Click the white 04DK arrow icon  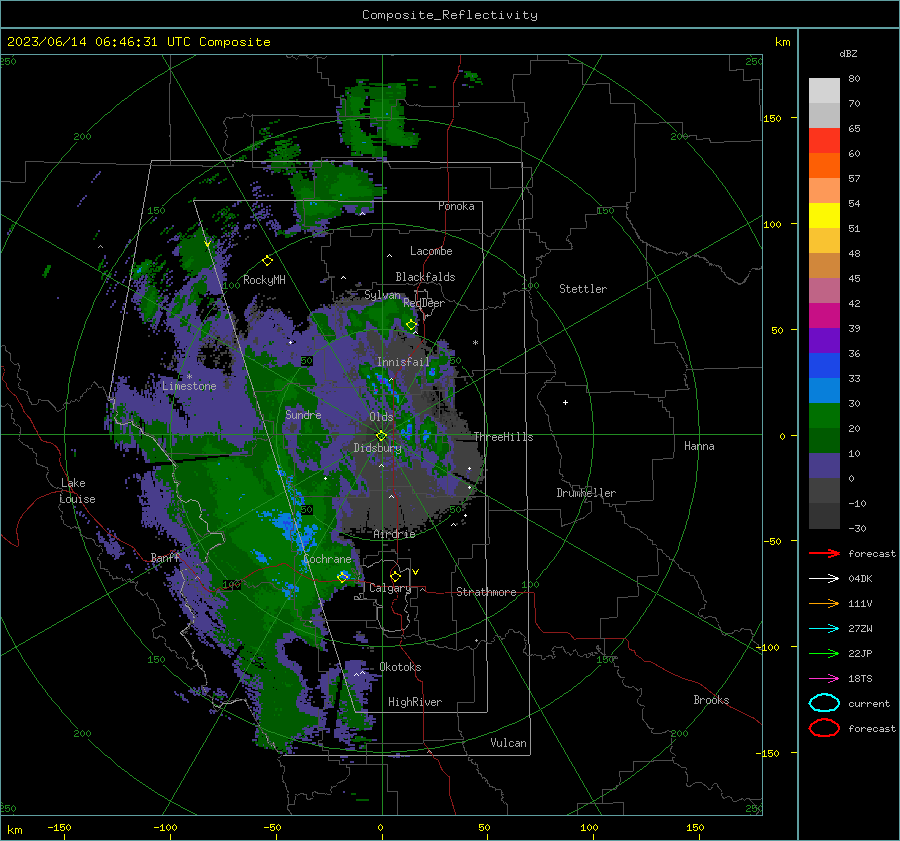coord(824,578)
